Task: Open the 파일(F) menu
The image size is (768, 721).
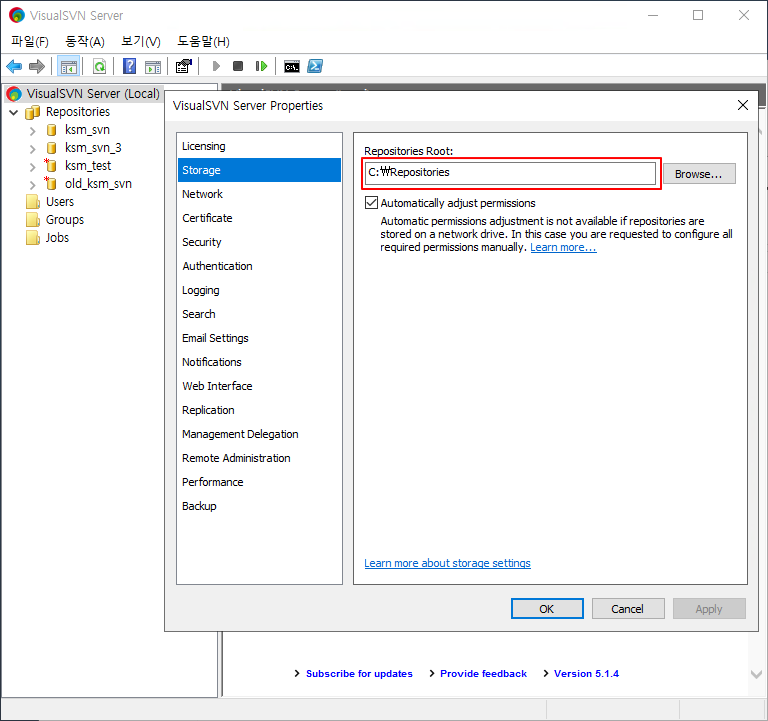Action: pos(30,42)
